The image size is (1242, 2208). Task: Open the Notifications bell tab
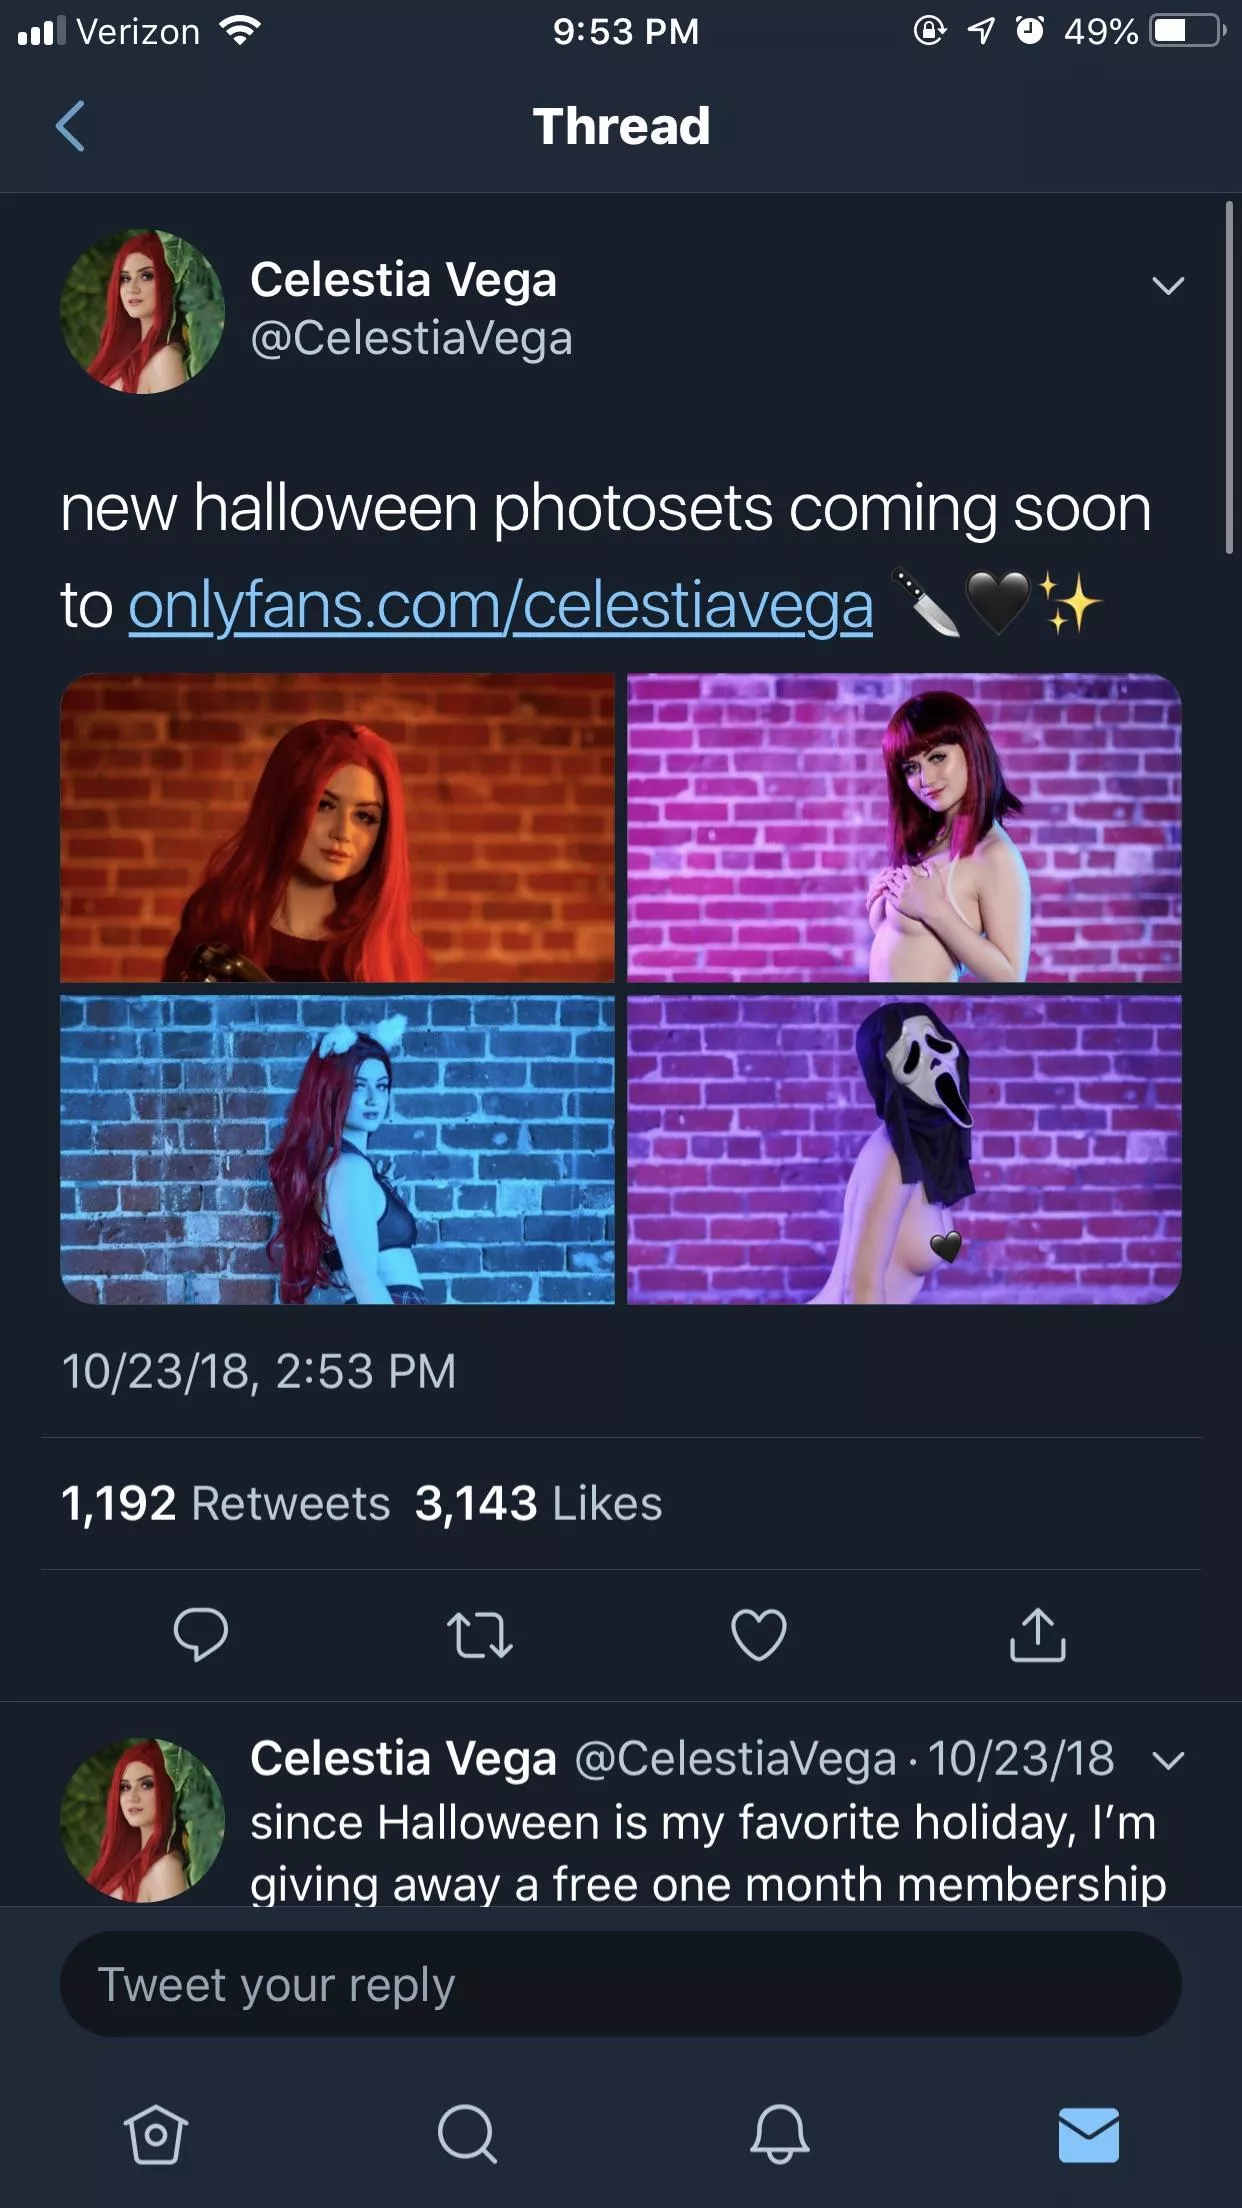779,2134
